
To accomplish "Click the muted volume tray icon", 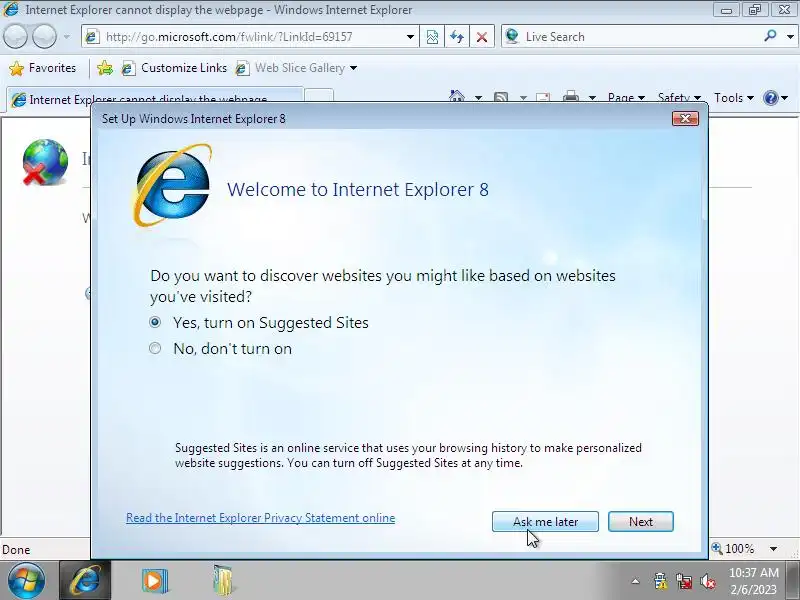I will pyautogui.click(x=708, y=581).
